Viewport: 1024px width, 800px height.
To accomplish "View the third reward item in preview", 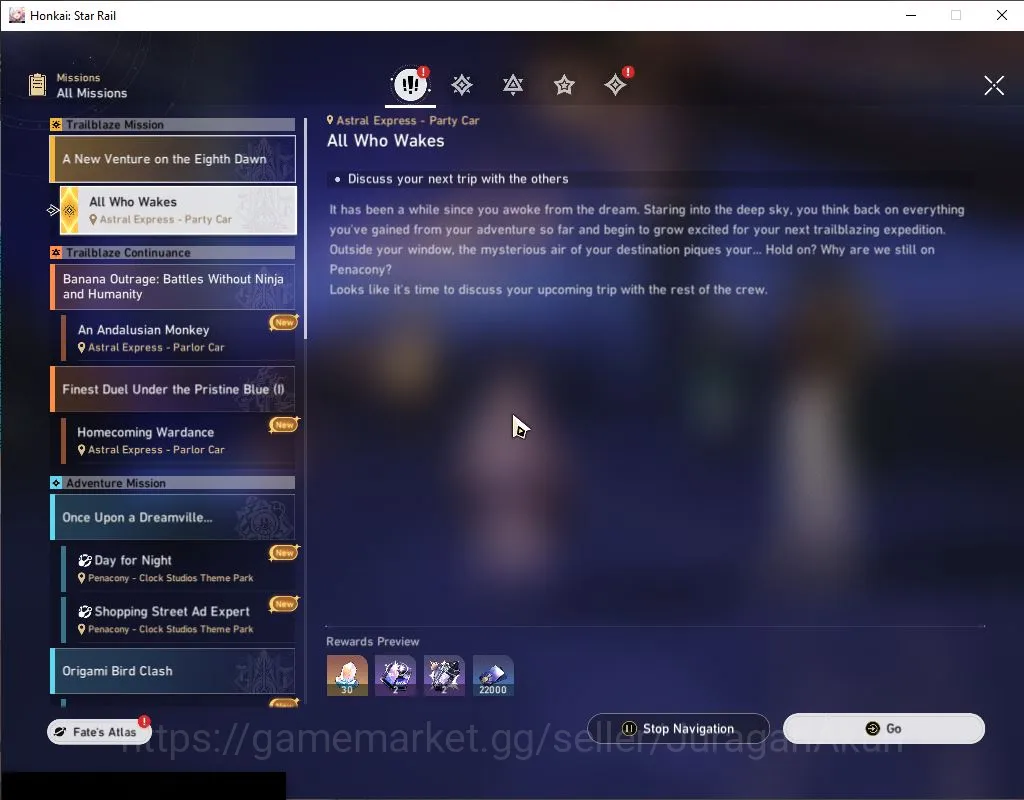I will [x=444, y=675].
